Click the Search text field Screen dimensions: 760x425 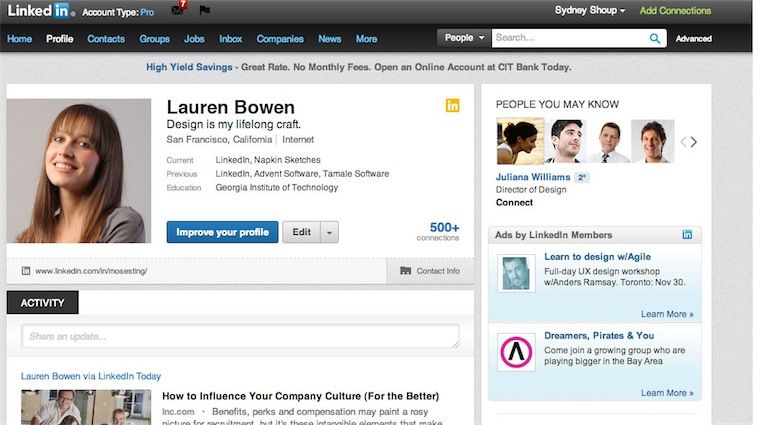(x=571, y=38)
